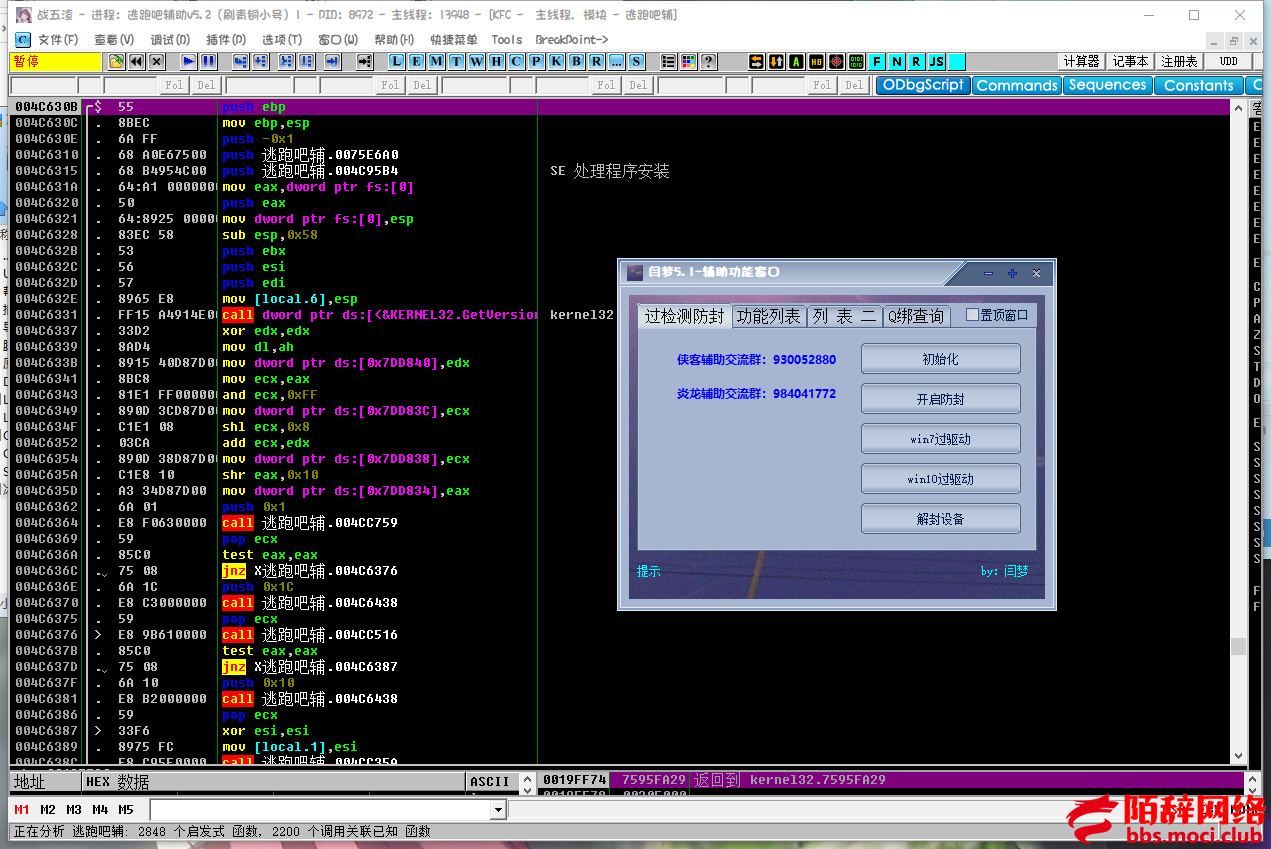
Task: Show Handles window (H icon)
Action: click(x=496, y=61)
